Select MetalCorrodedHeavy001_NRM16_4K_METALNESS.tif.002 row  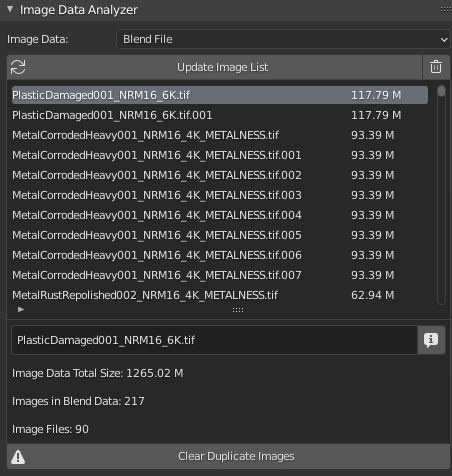click(x=220, y=175)
